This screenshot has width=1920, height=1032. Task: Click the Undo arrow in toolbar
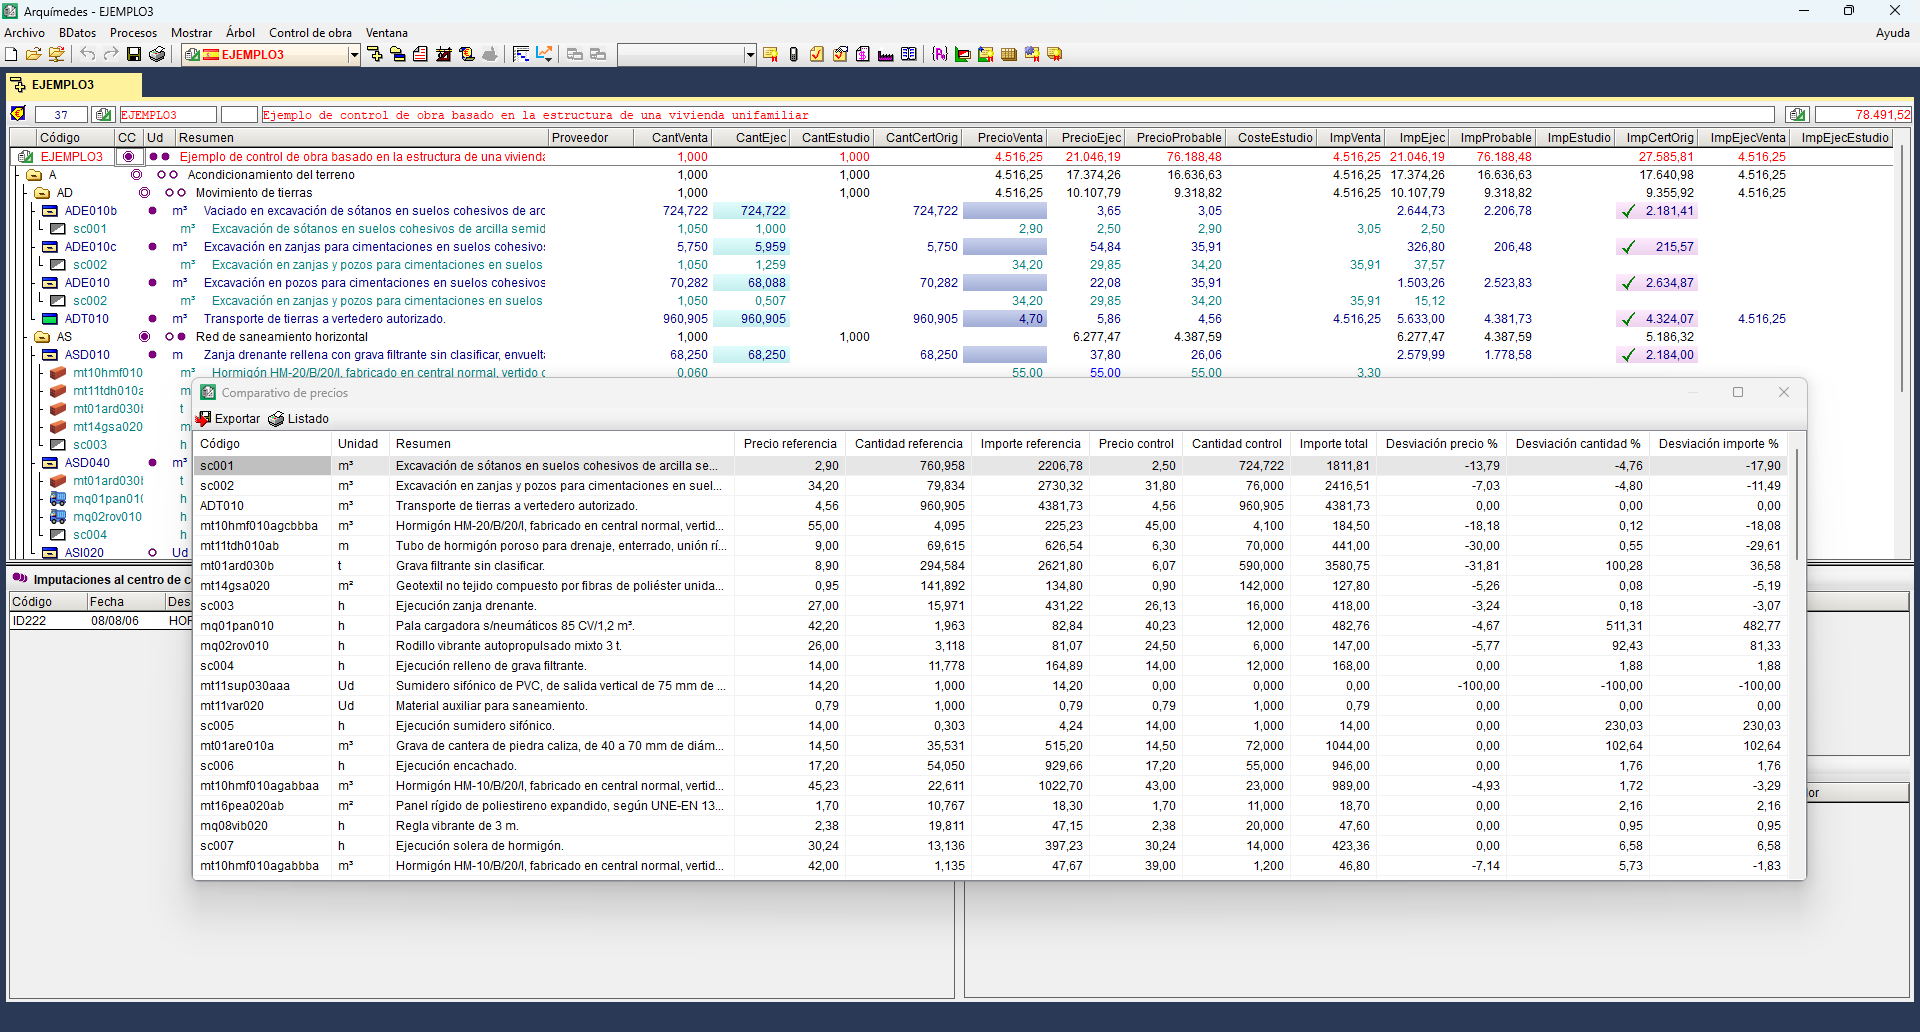[88, 54]
